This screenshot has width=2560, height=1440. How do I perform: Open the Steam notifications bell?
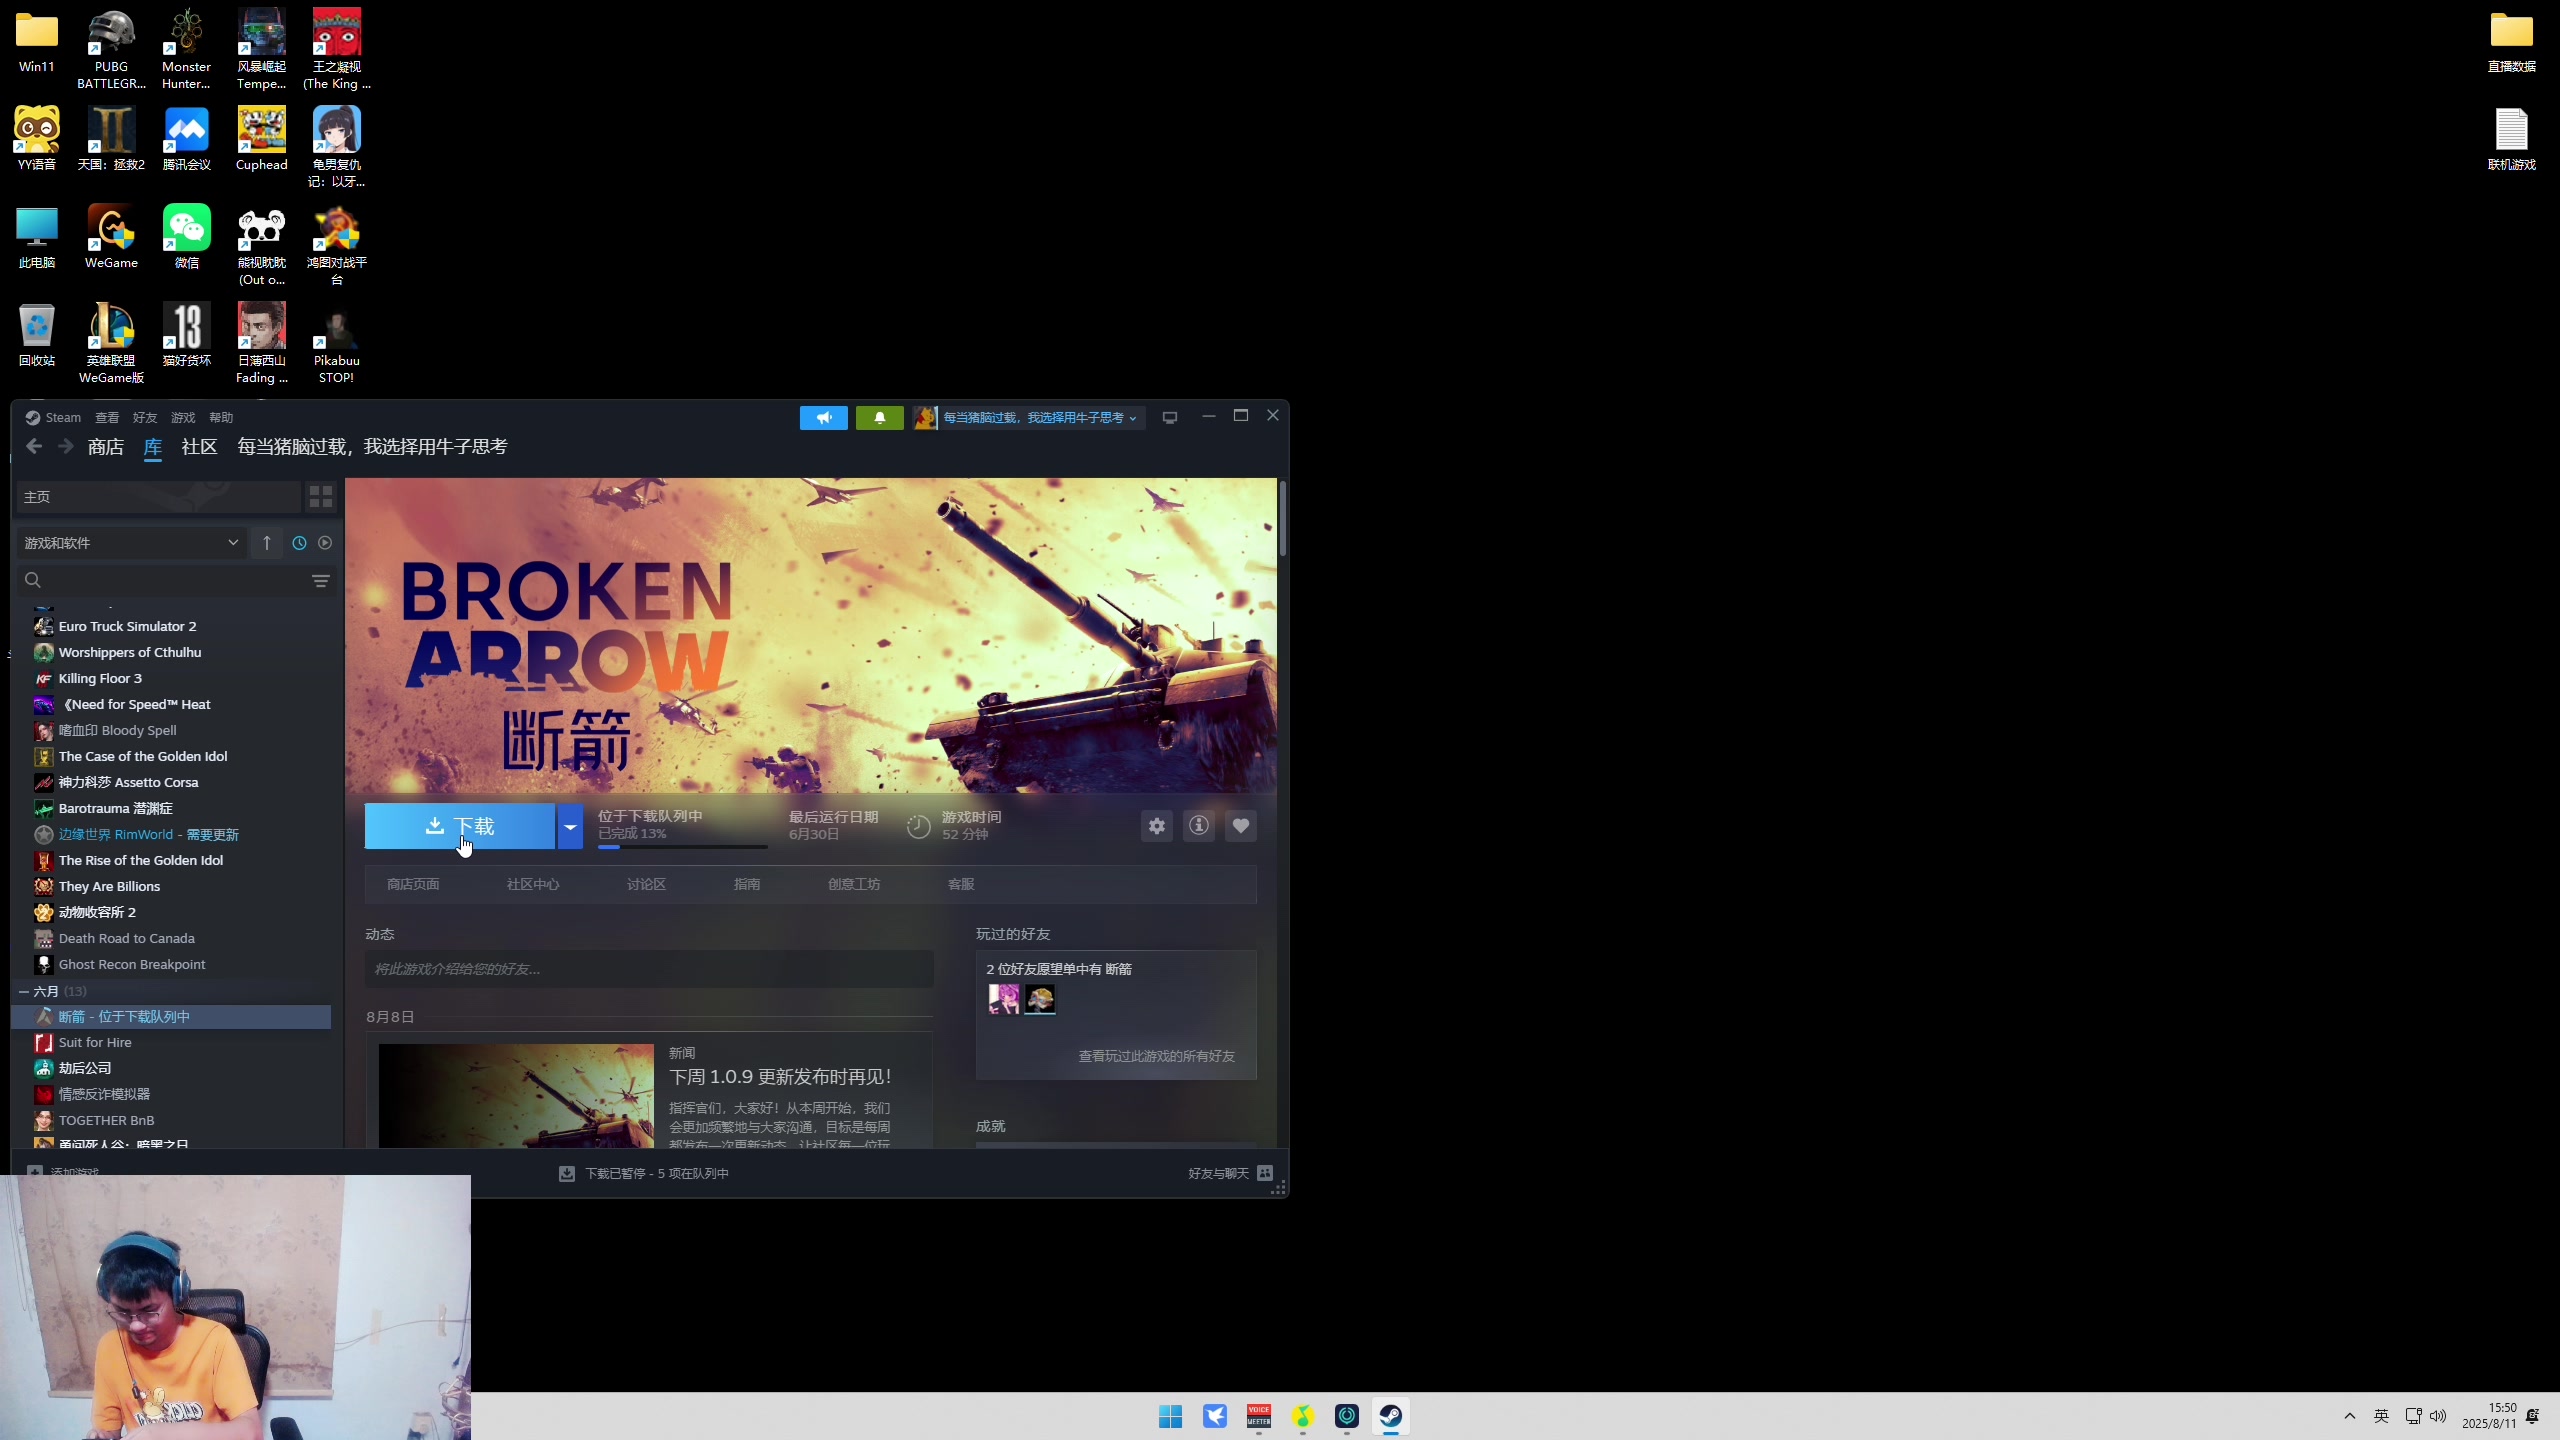(880, 417)
